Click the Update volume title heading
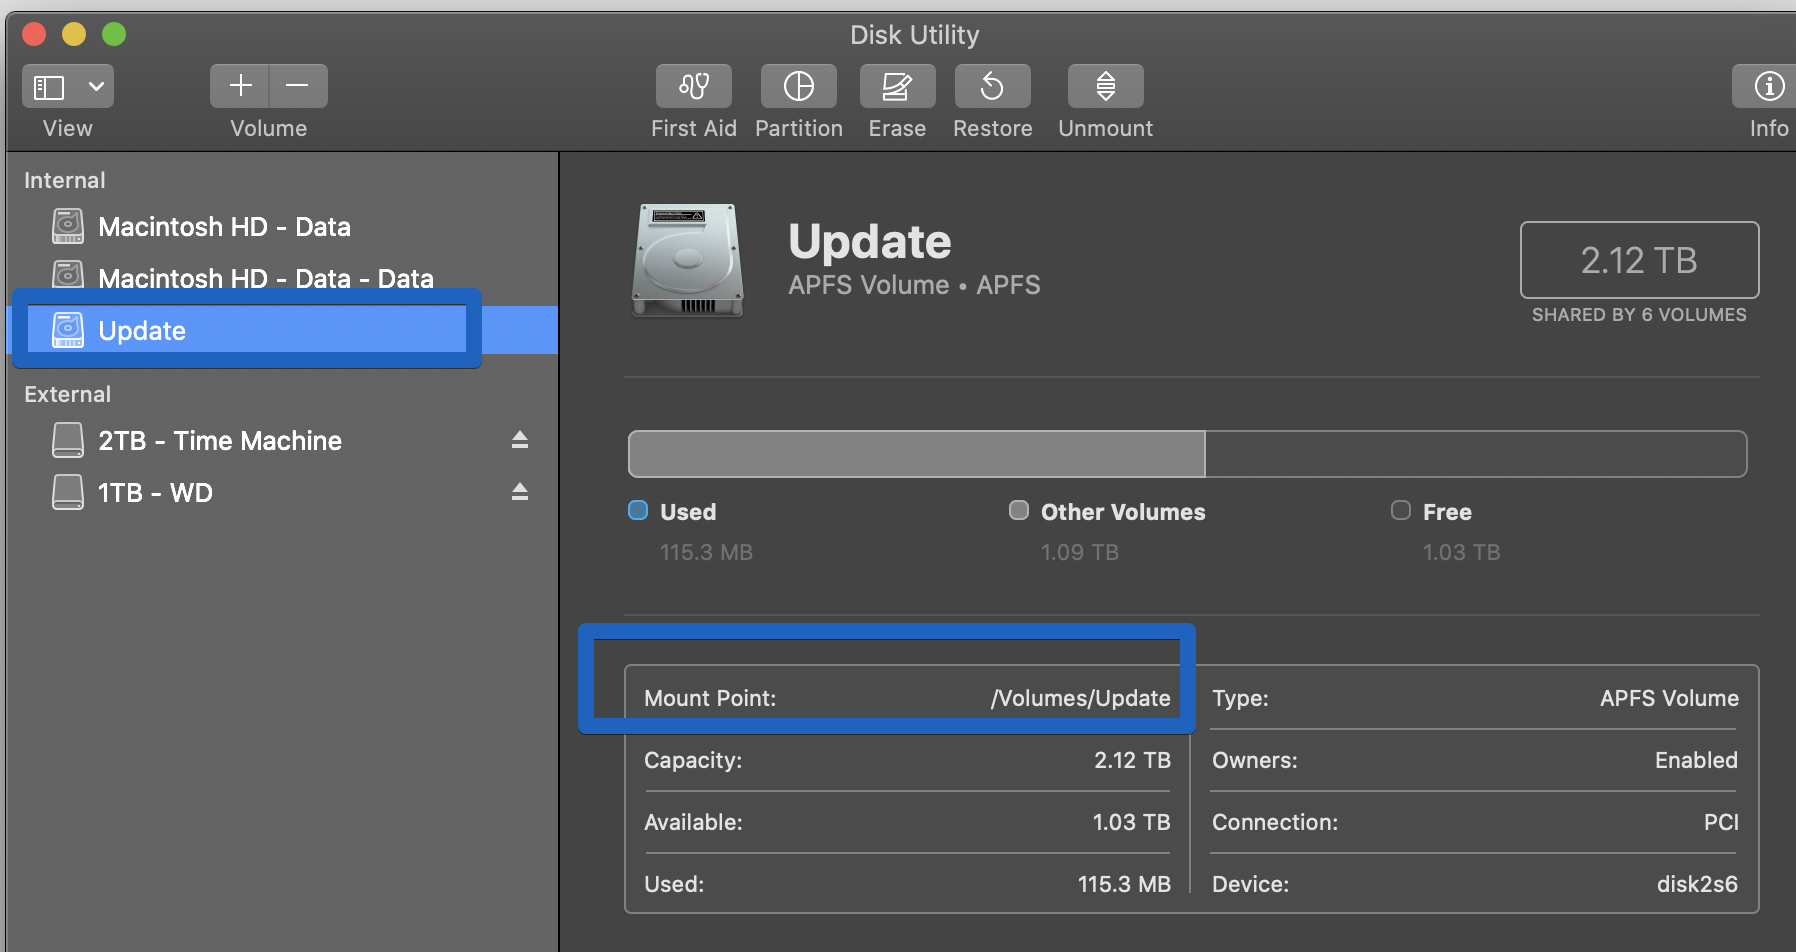 870,242
